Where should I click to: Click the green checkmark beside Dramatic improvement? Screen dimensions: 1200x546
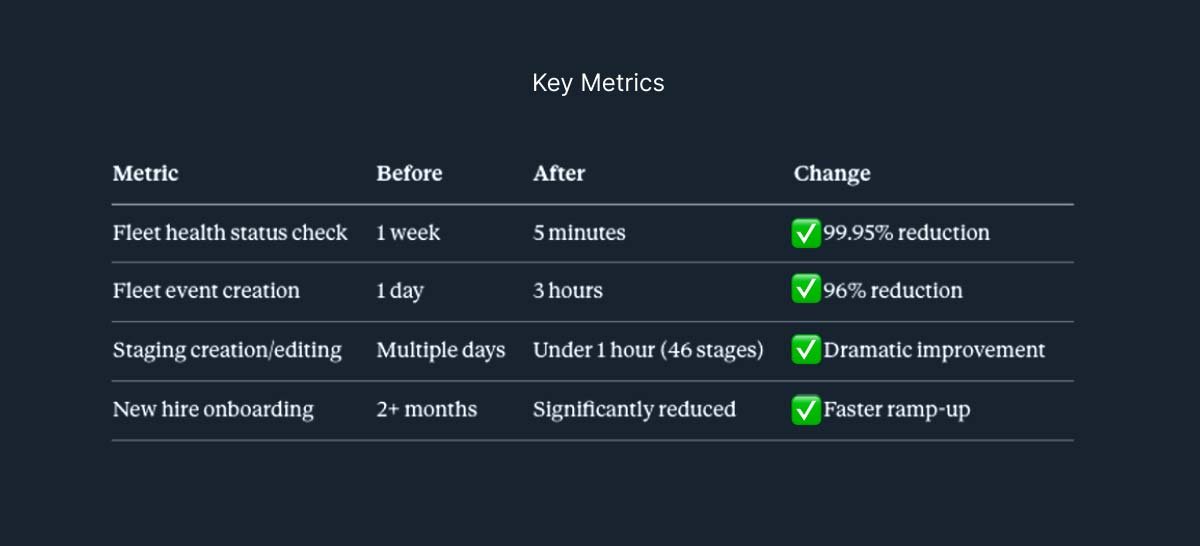tap(806, 350)
